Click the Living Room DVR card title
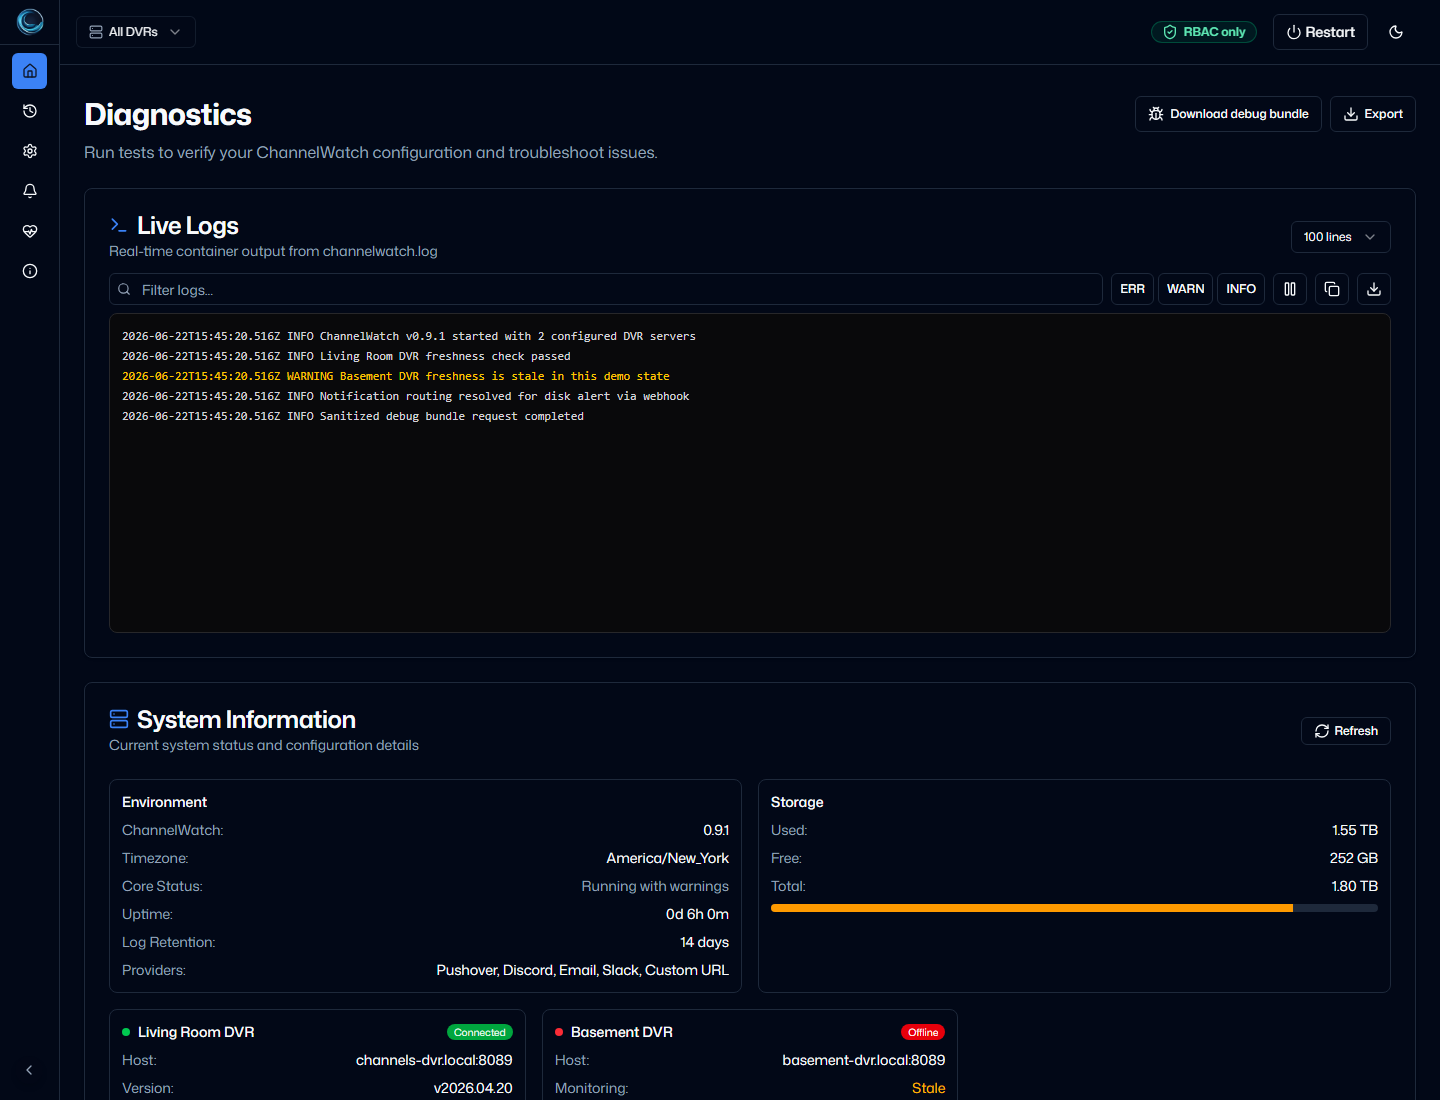Image resolution: width=1440 pixels, height=1100 pixels. click(x=196, y=1032)
